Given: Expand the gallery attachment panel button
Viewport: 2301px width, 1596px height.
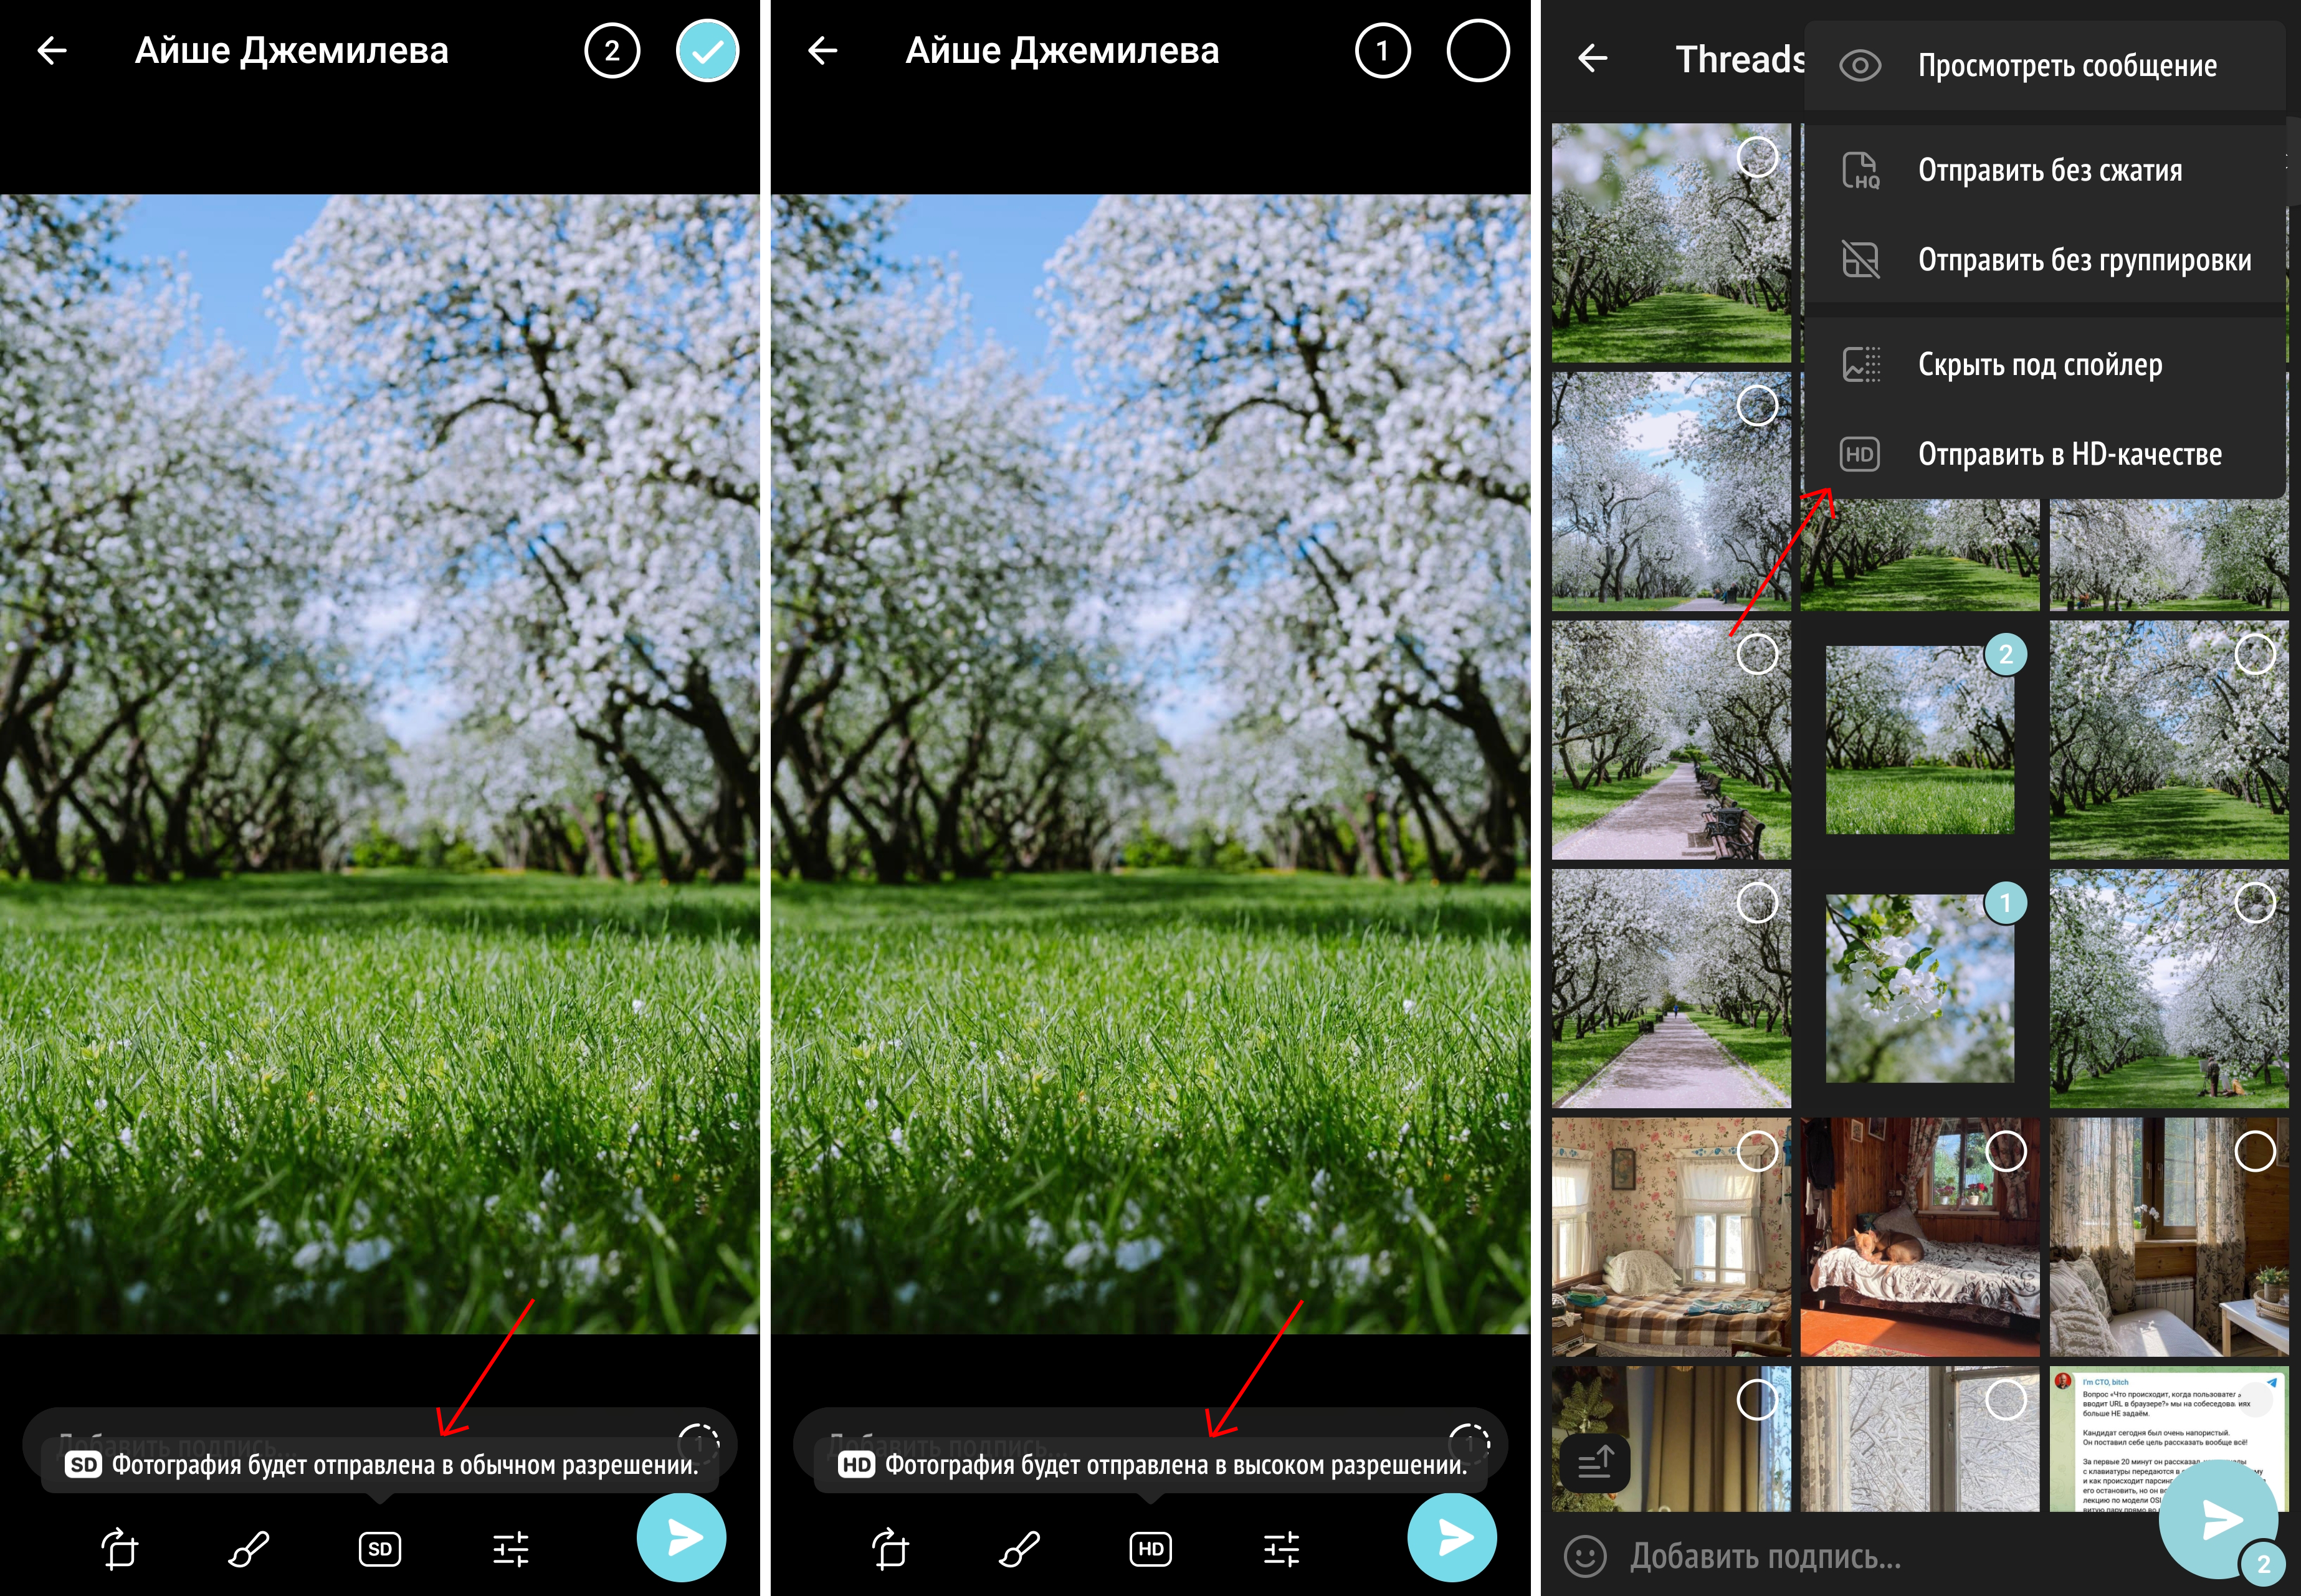Looking at the screenshot, I should point(1595,1464).
